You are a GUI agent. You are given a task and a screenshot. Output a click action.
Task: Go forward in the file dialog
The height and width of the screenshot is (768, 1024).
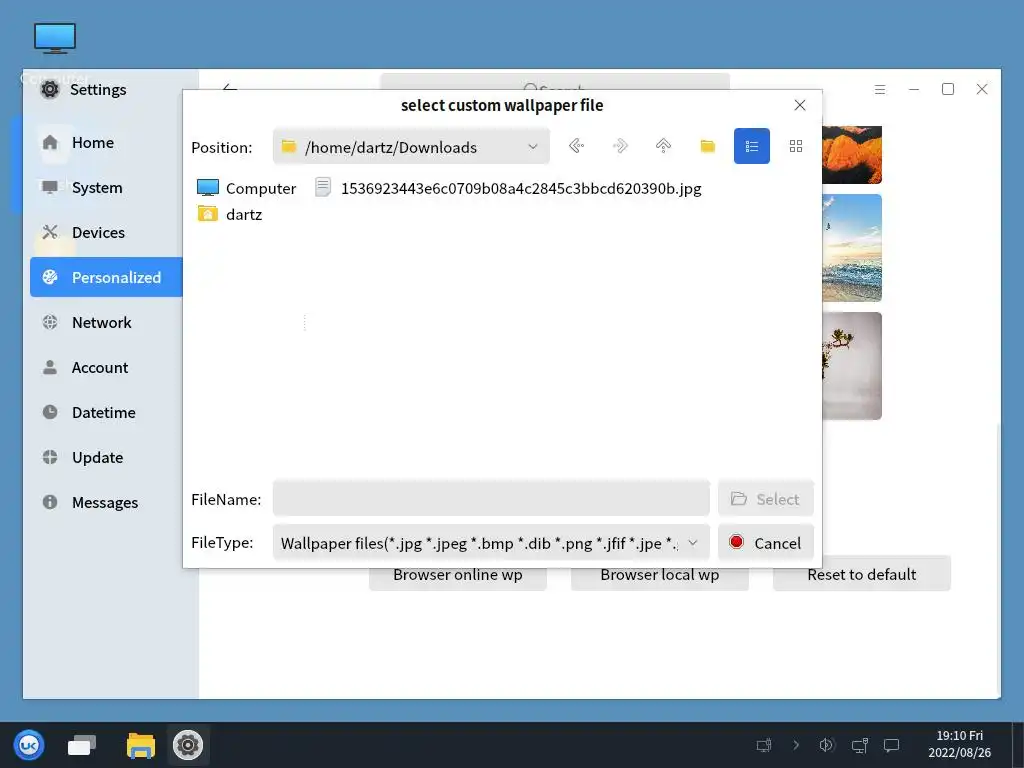(x=620, y=146)
